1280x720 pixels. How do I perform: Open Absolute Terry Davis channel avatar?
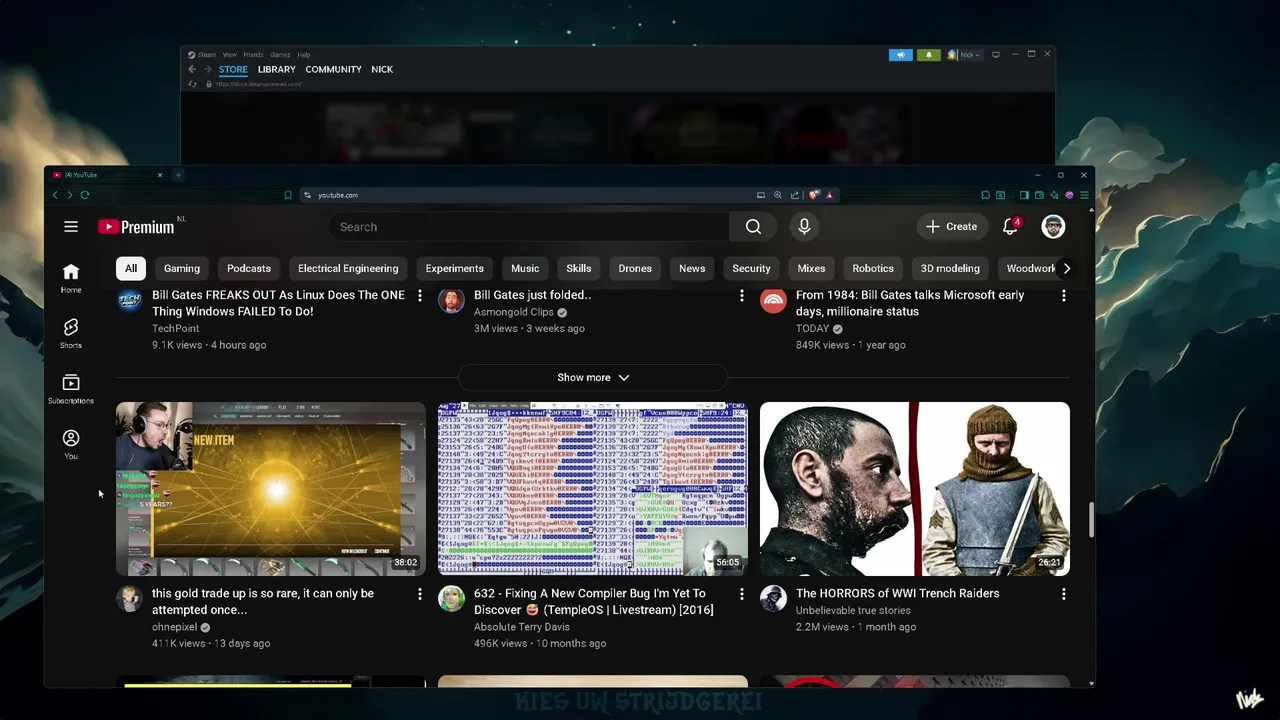[452, 599]
